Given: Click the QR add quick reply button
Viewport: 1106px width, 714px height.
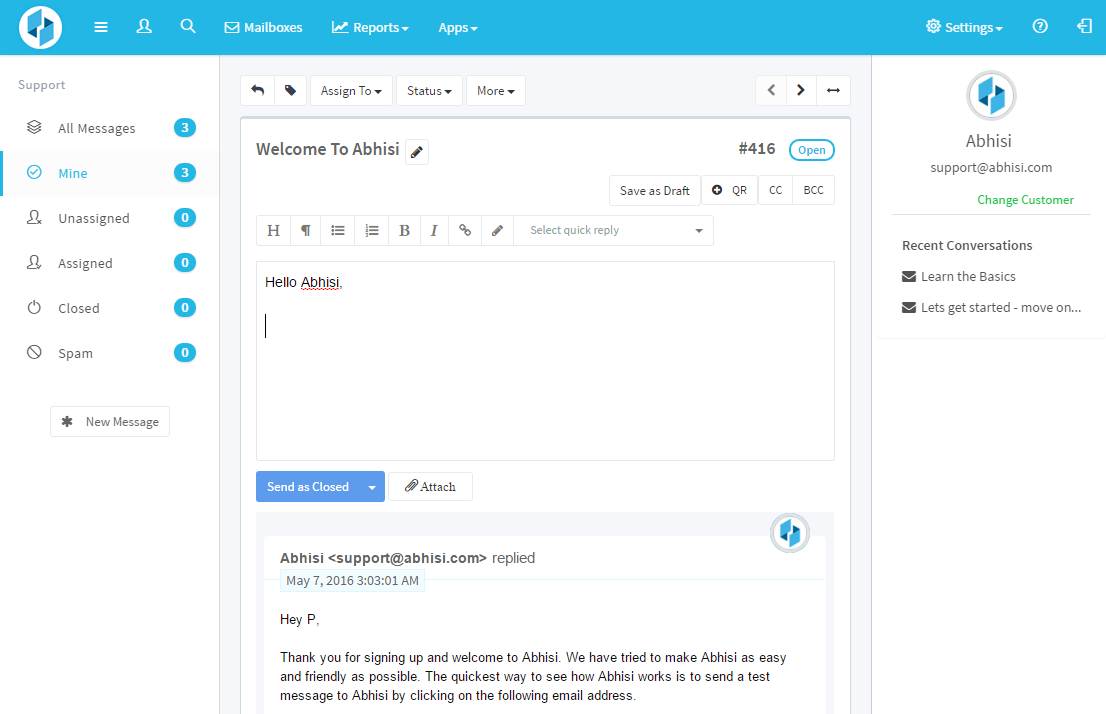Looking at the screenshot, I should coord(729,190).
